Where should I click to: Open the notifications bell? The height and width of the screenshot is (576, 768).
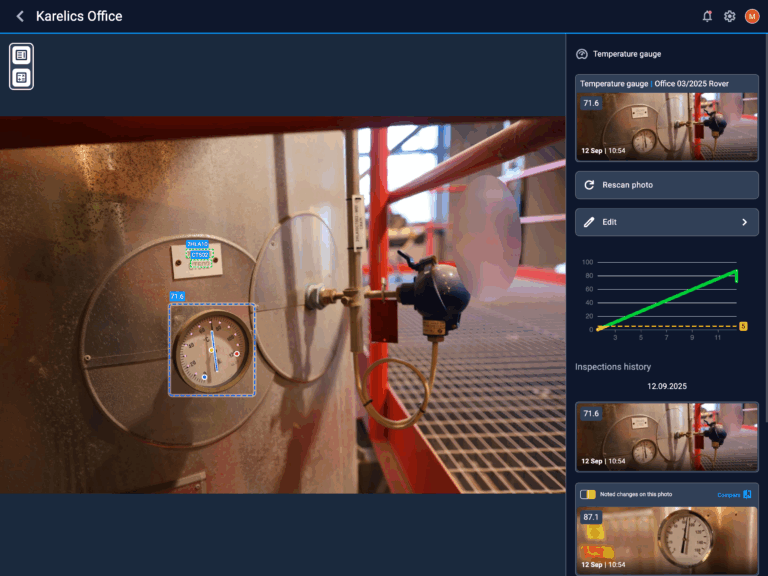708,16
